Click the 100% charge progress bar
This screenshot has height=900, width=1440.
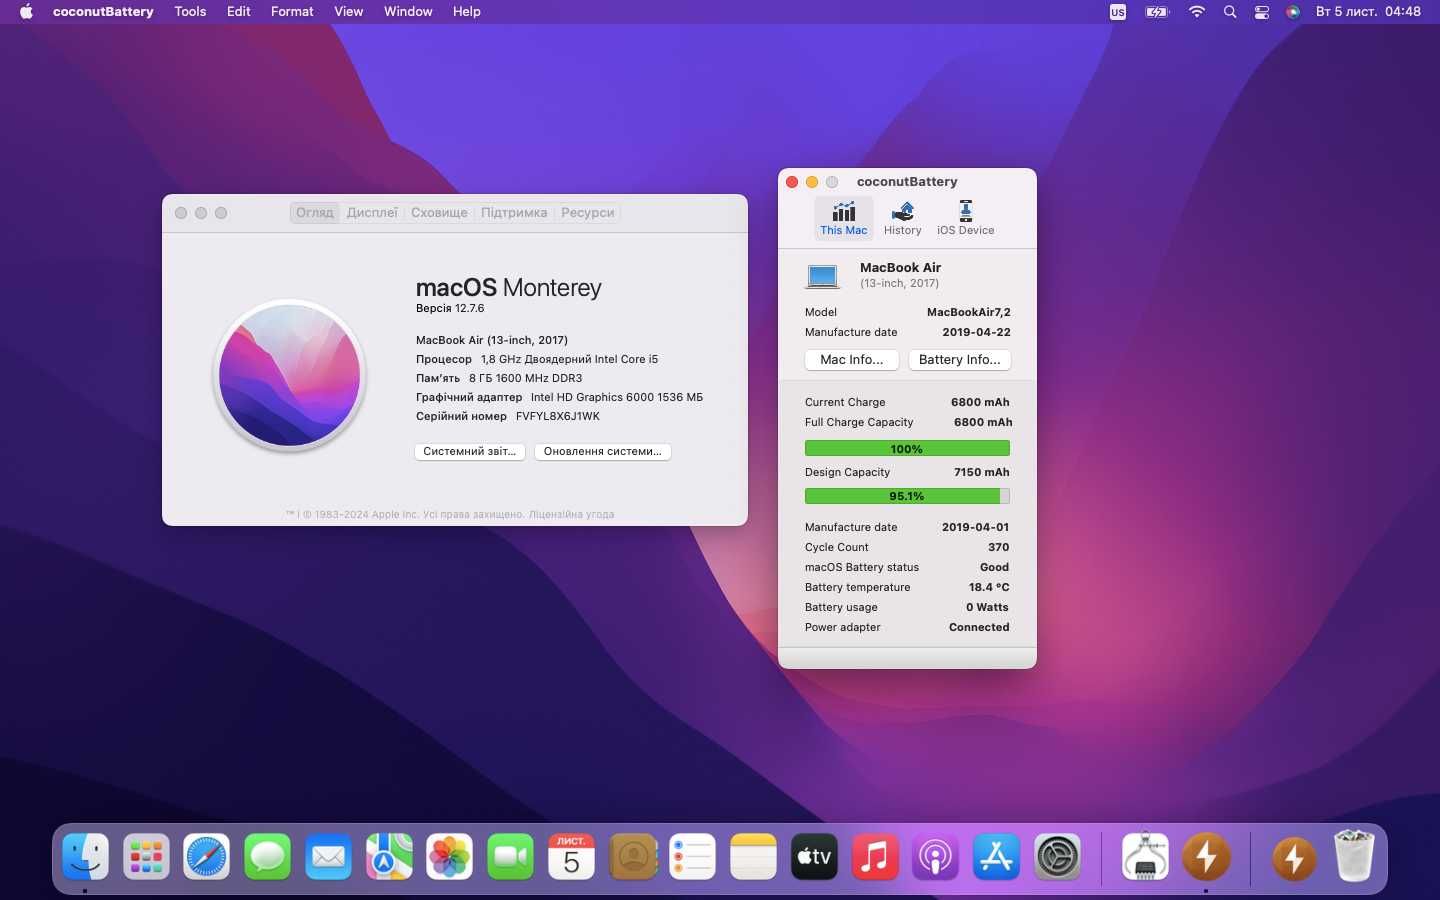pyautogui.click(x=907, y=449)
